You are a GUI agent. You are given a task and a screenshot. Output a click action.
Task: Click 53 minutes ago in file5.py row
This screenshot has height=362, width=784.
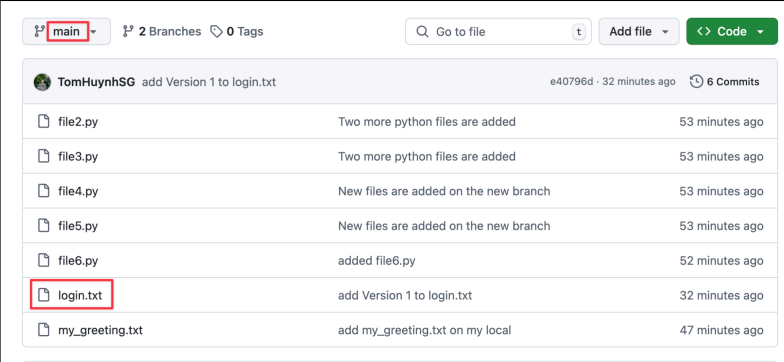tap(722, 226)
